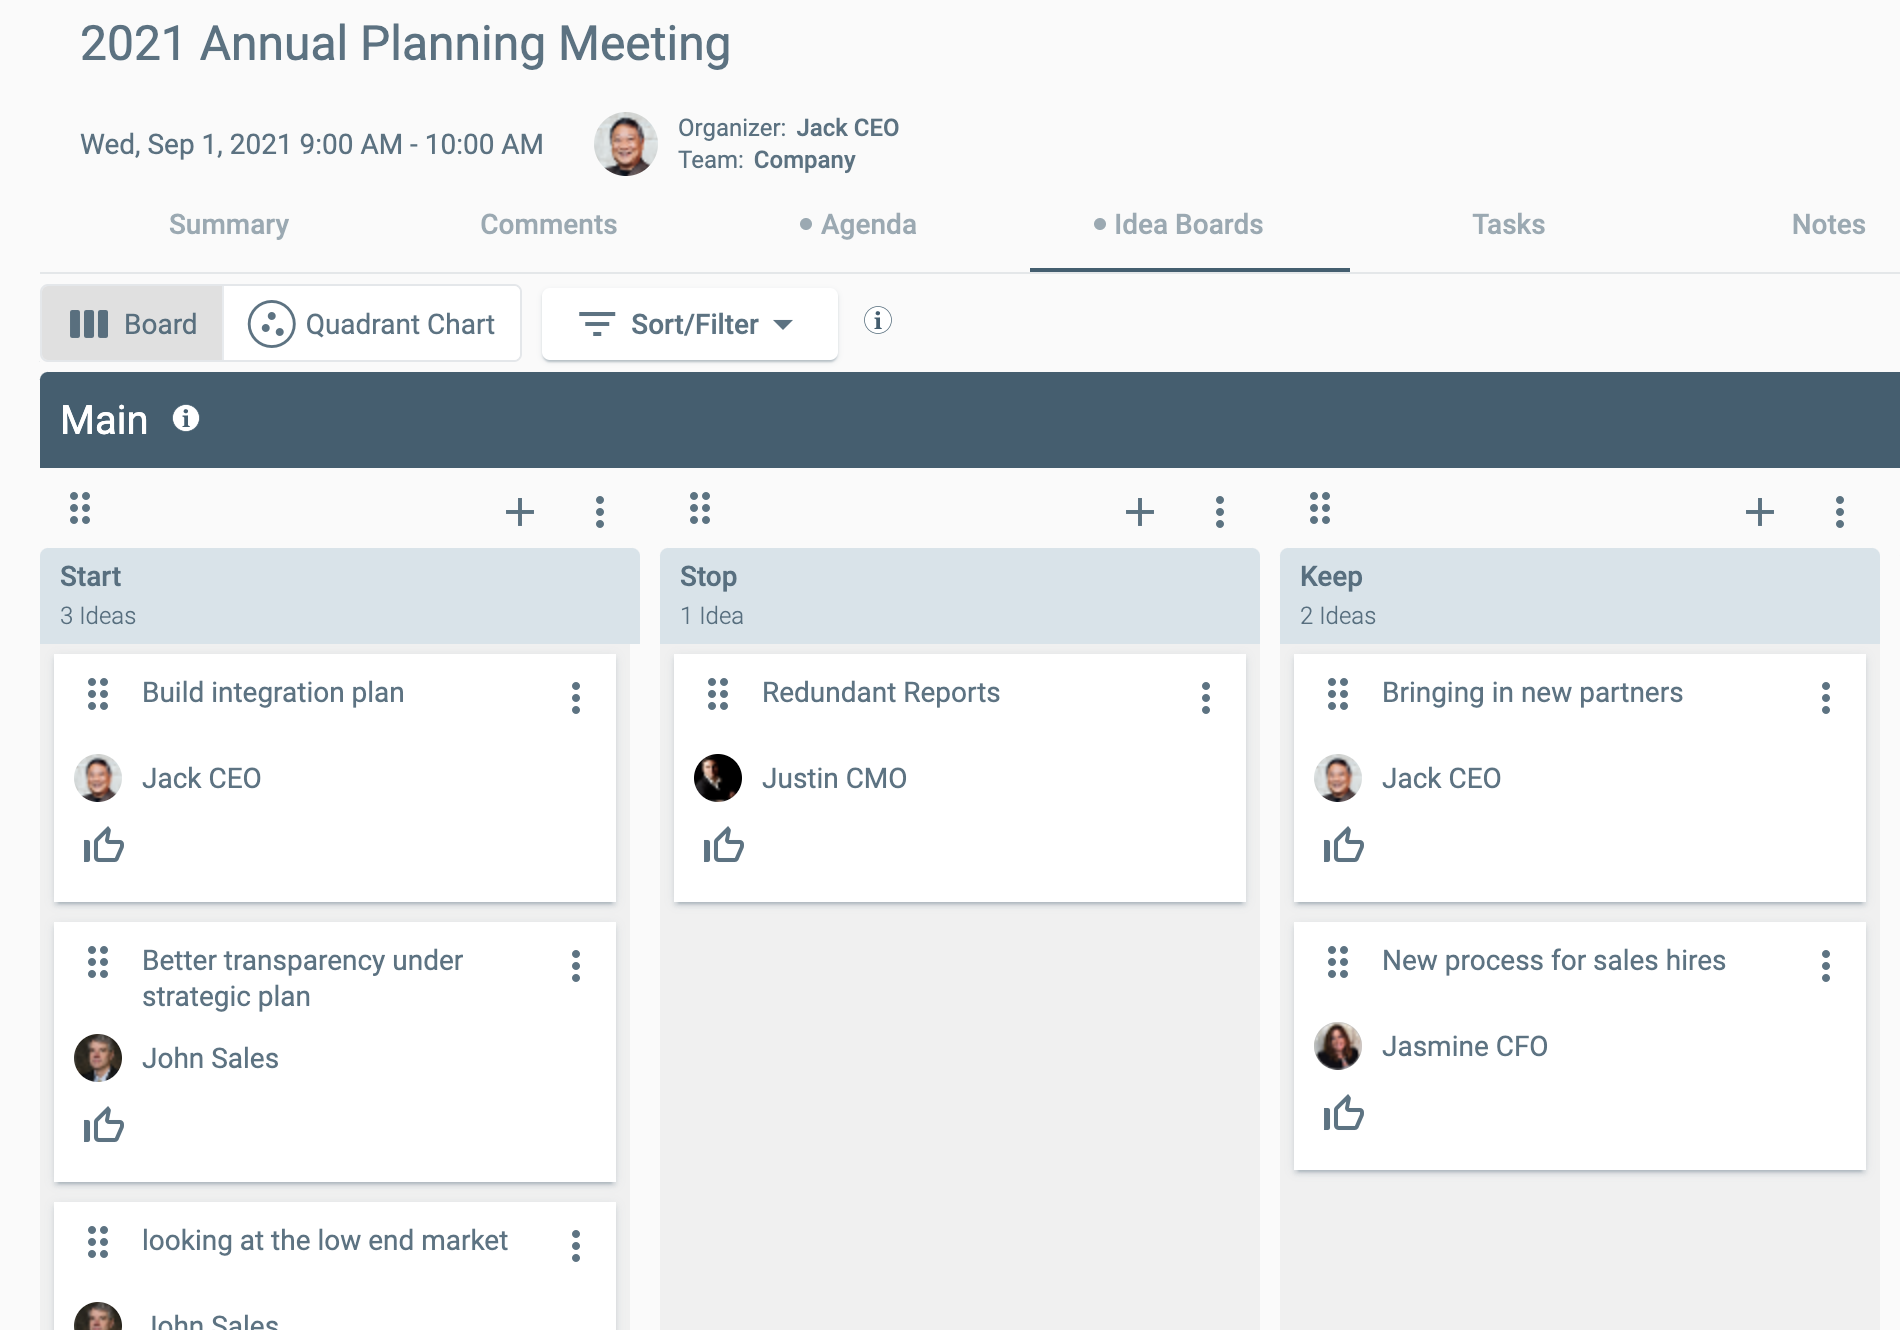Like 'Better transparency under strategic plan' idea

(x=104, y=1126)
